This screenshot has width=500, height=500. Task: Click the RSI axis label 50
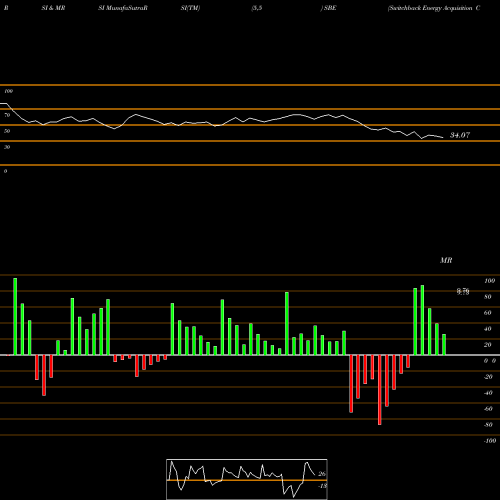(7, 131)
